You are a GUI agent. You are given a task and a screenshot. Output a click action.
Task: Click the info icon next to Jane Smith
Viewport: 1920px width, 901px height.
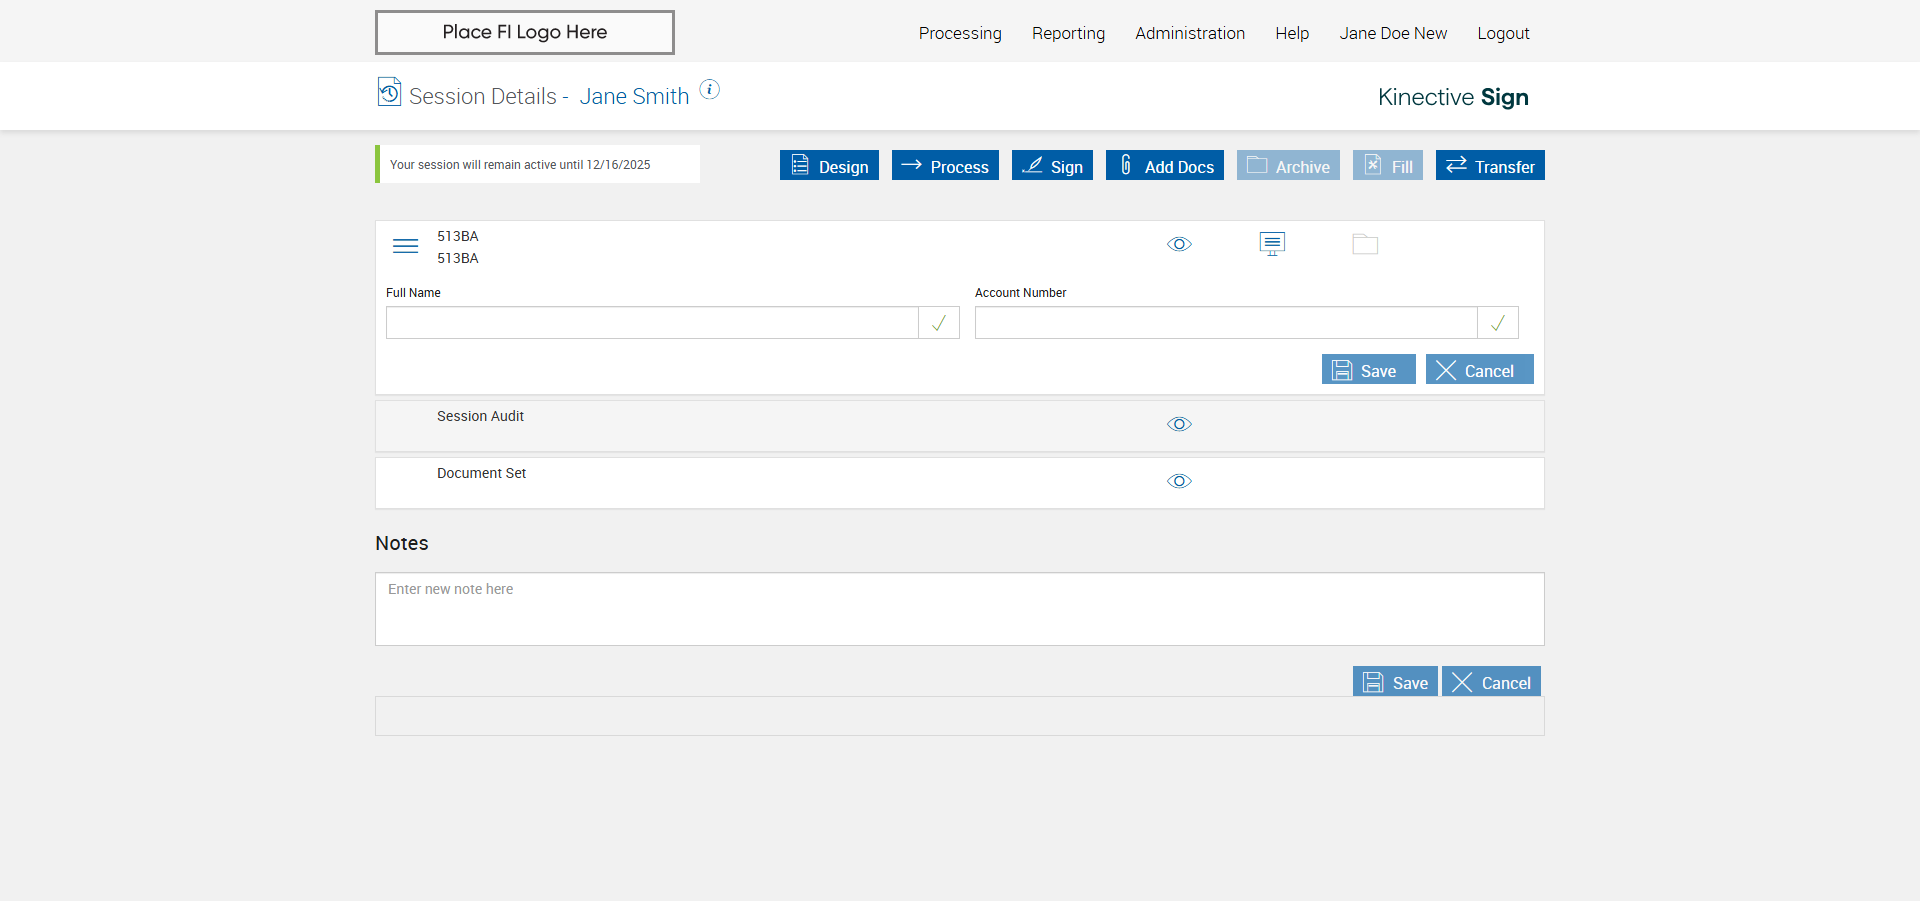coord(709,90)
